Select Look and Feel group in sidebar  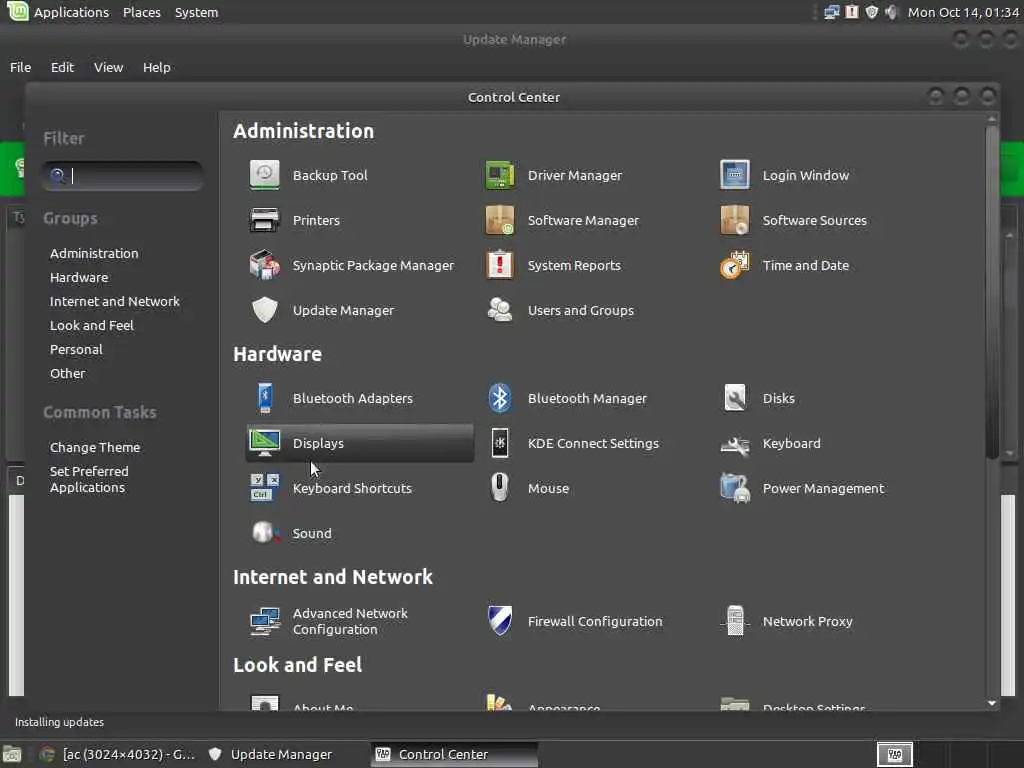pyautogui.click(x=91, y=325)
